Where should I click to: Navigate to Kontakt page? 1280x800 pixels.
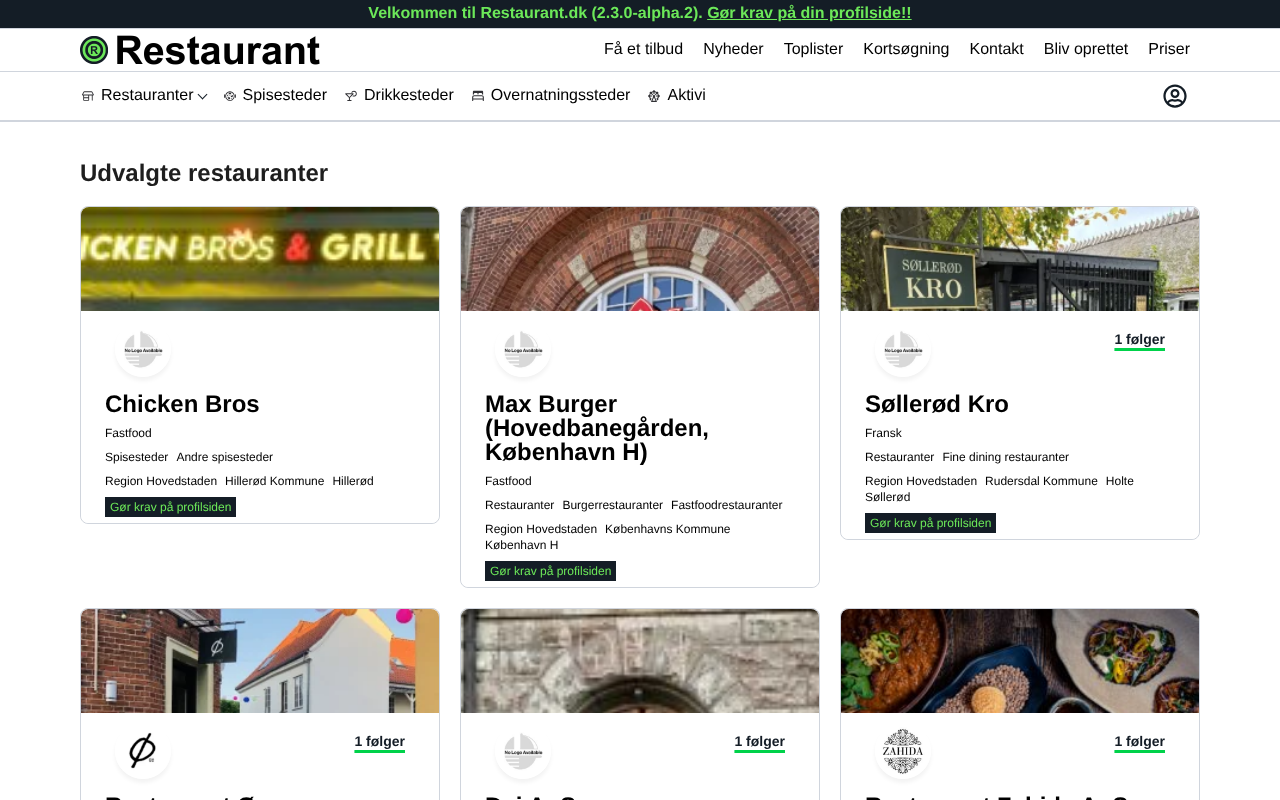pyautogui.click(x=996, y=49)
